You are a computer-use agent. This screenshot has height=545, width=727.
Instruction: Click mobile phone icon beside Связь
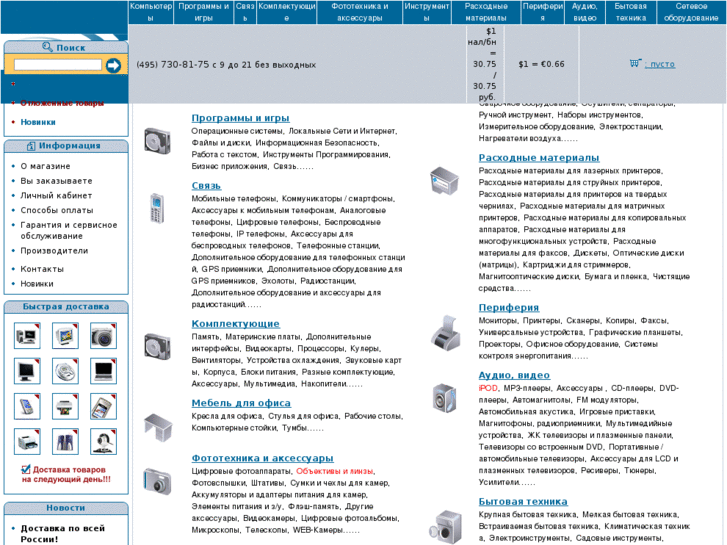(x=157, y=208)
